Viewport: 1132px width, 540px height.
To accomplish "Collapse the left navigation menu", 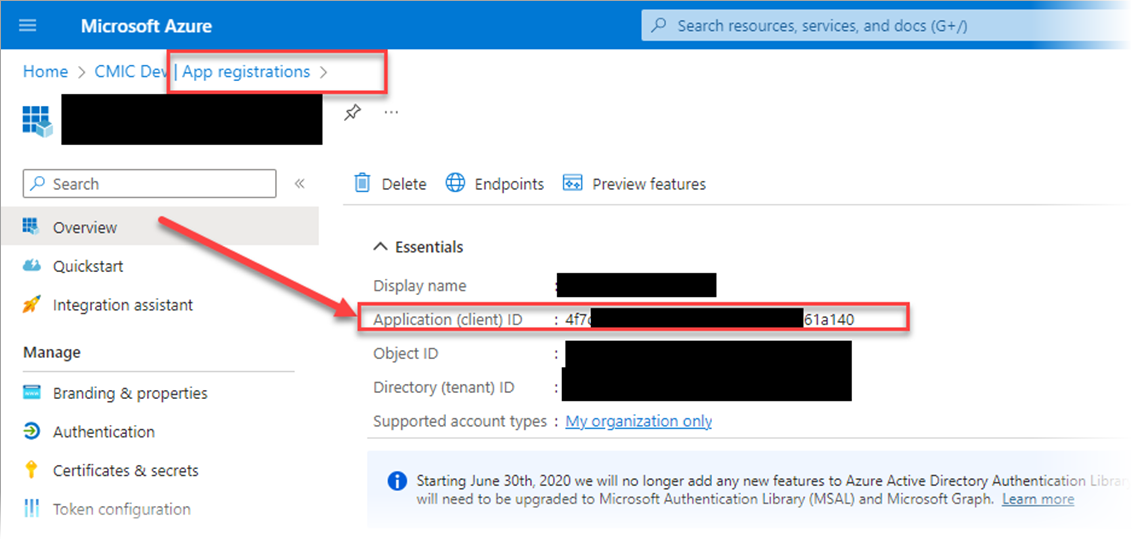I will click(300, 183).
